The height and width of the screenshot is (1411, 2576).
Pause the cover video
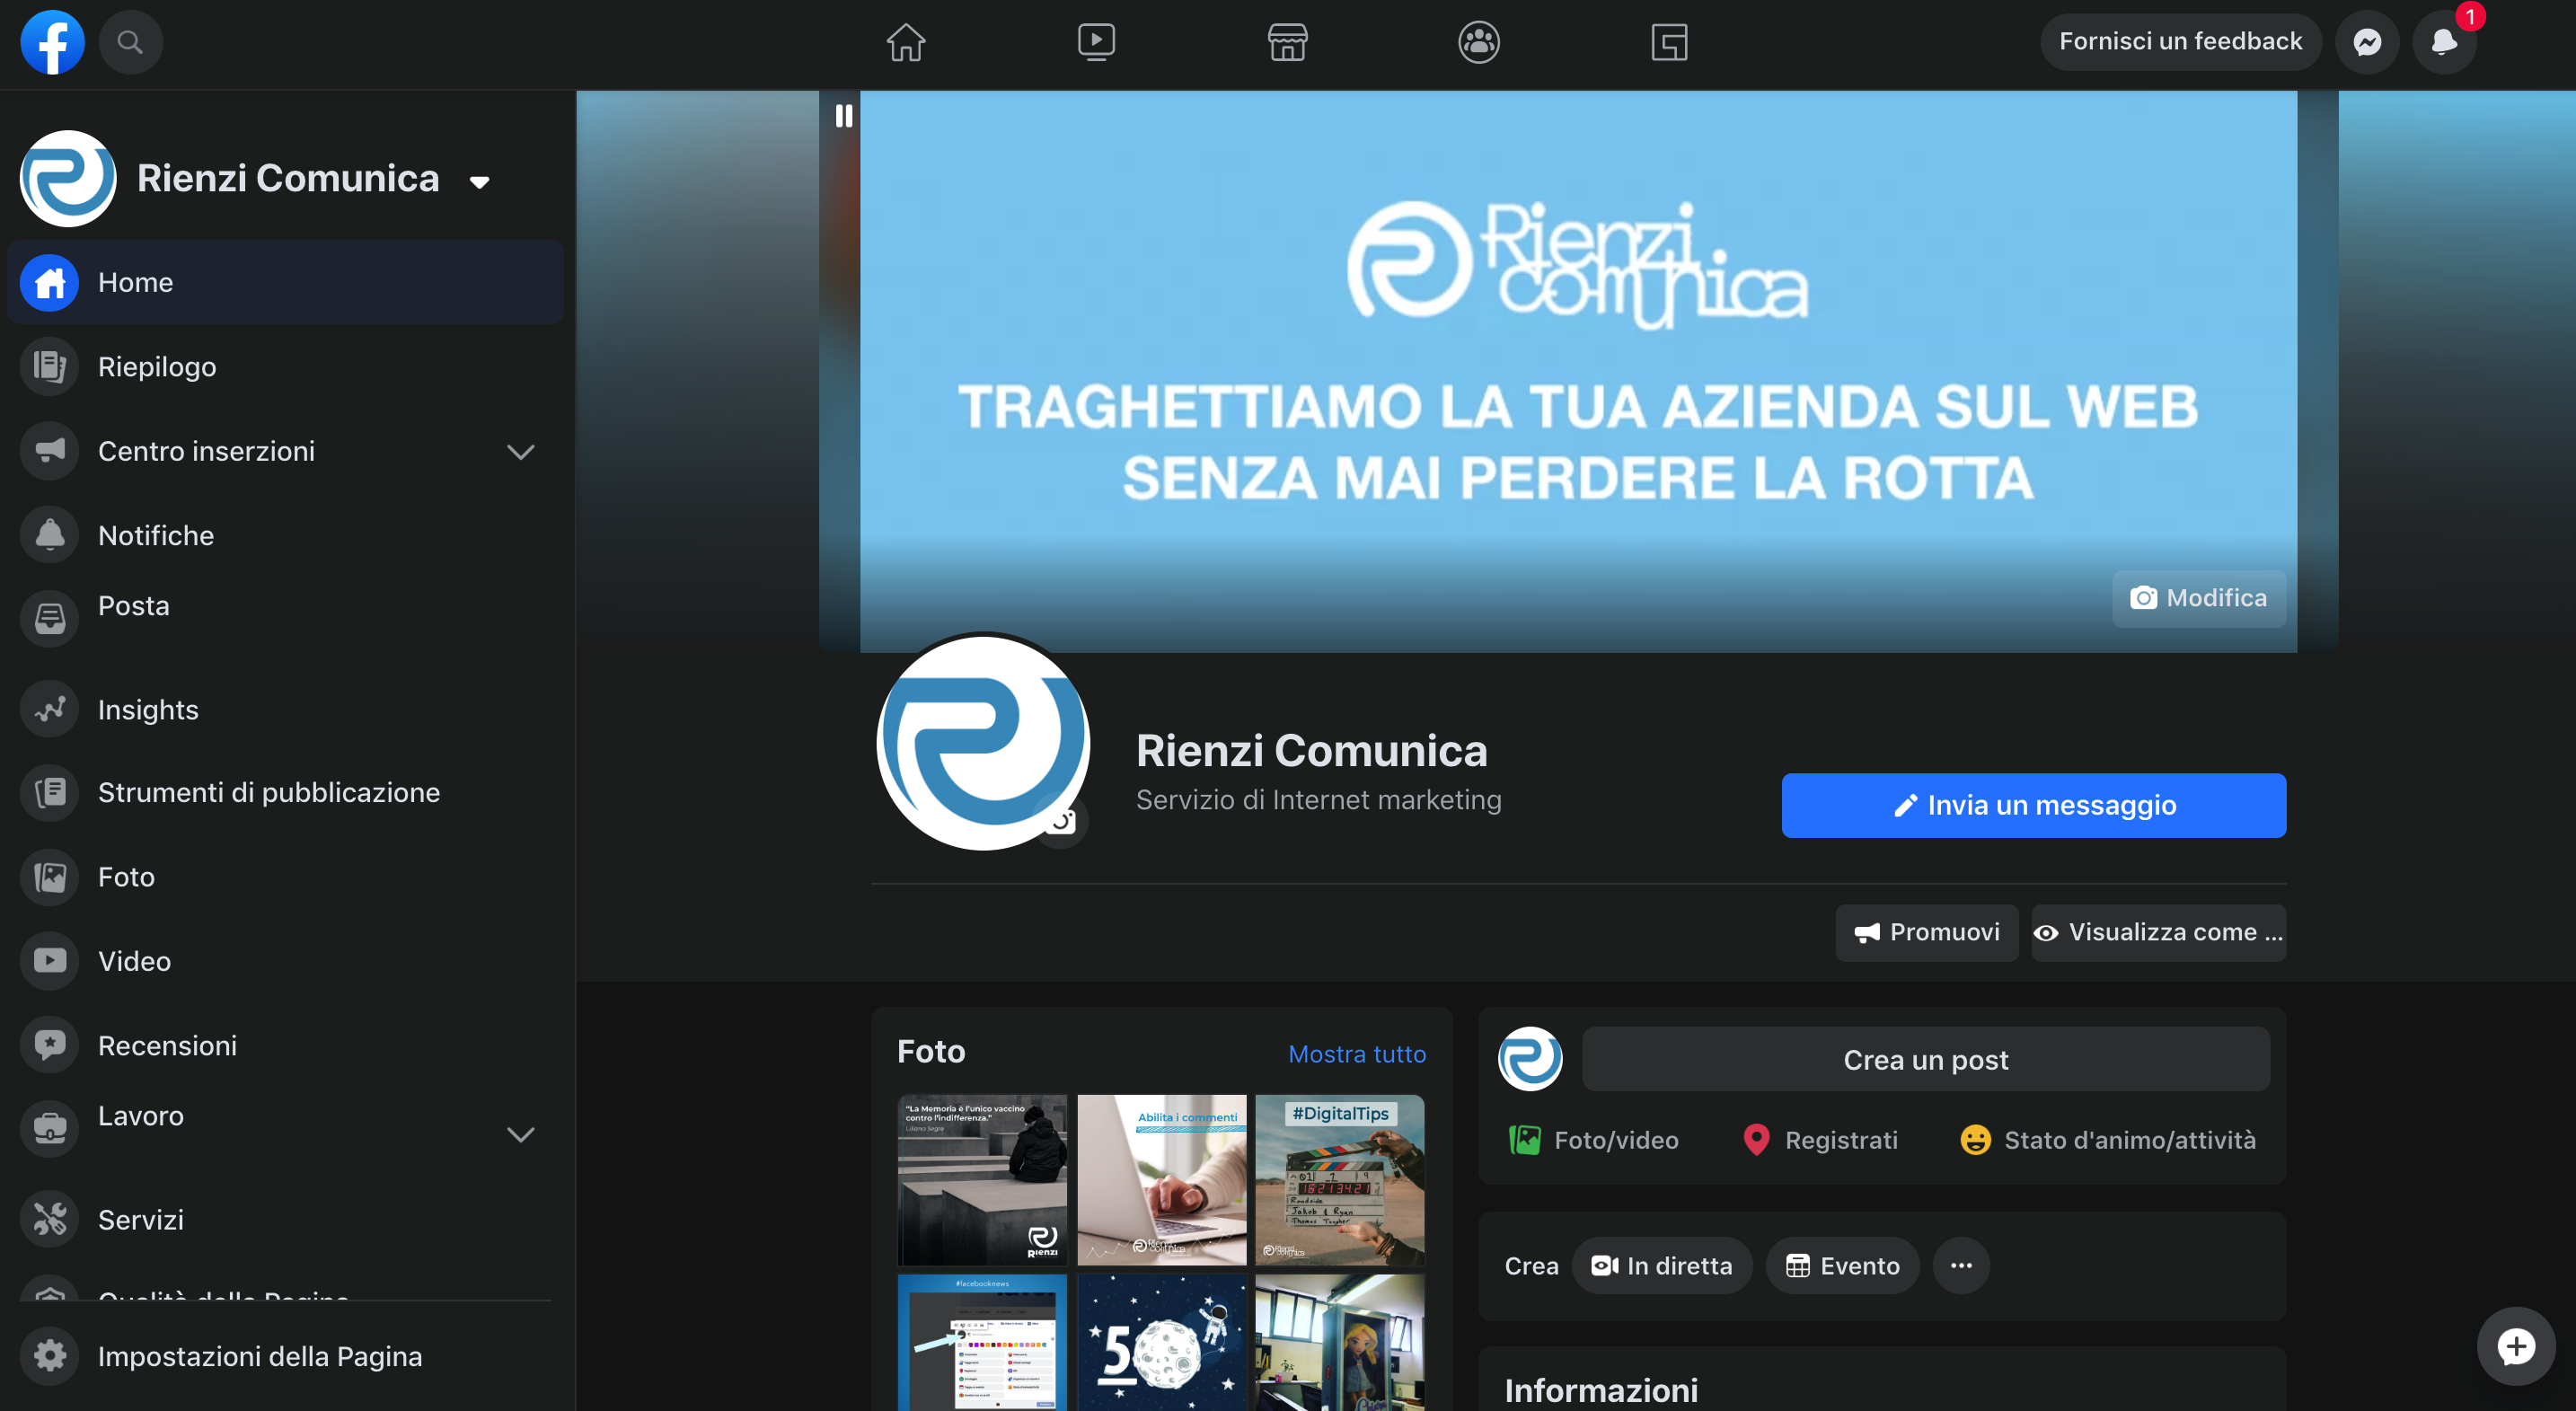coord(843,116)
